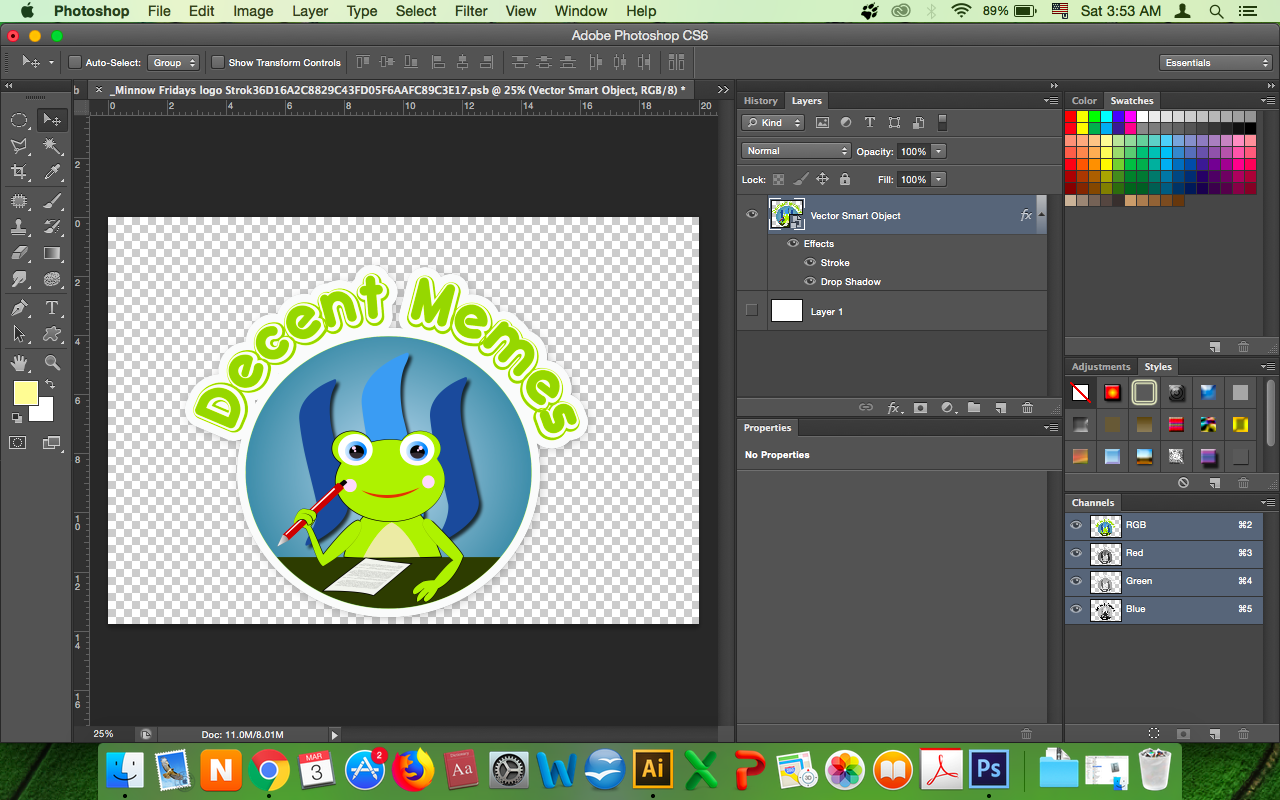Lock transparent pixels of the layer

click(778, 180)
